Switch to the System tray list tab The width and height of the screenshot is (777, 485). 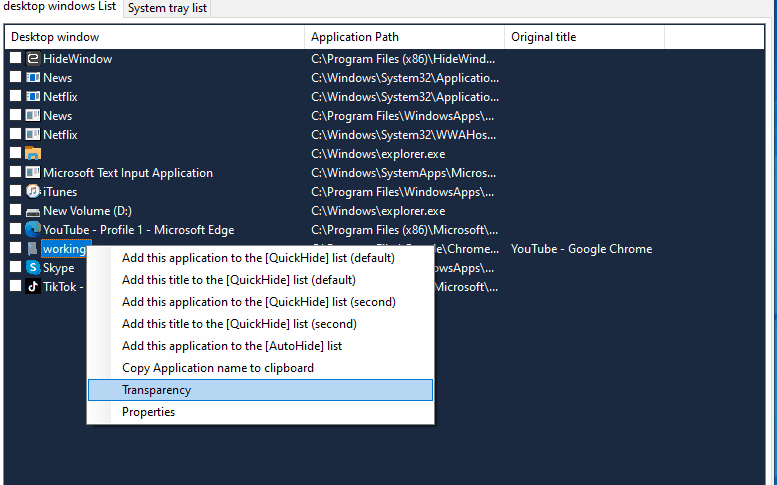[167, 8]
